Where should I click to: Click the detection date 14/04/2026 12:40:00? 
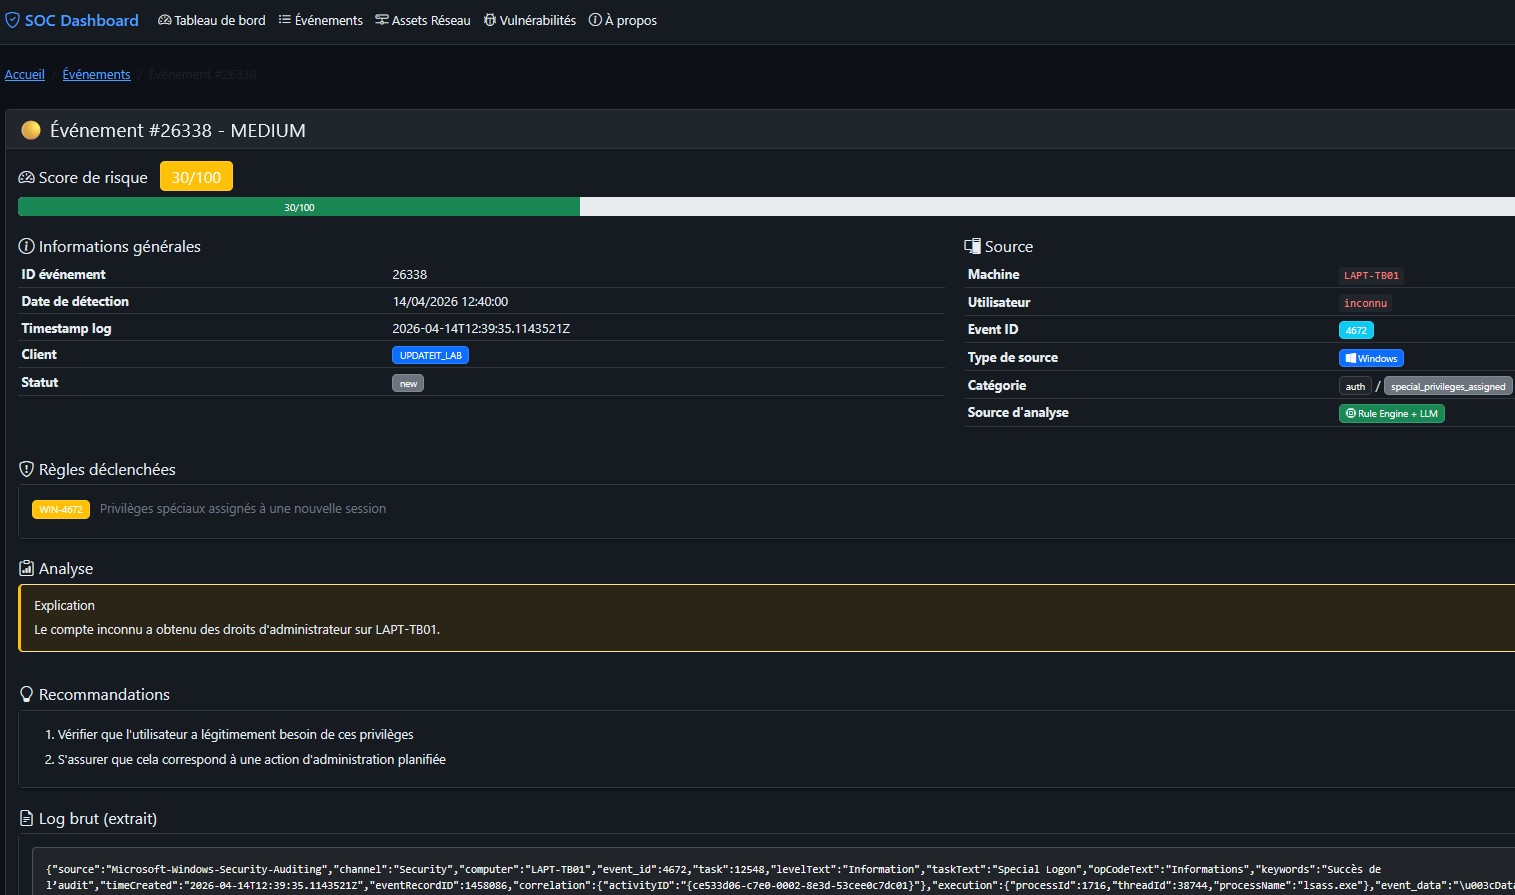450,301
